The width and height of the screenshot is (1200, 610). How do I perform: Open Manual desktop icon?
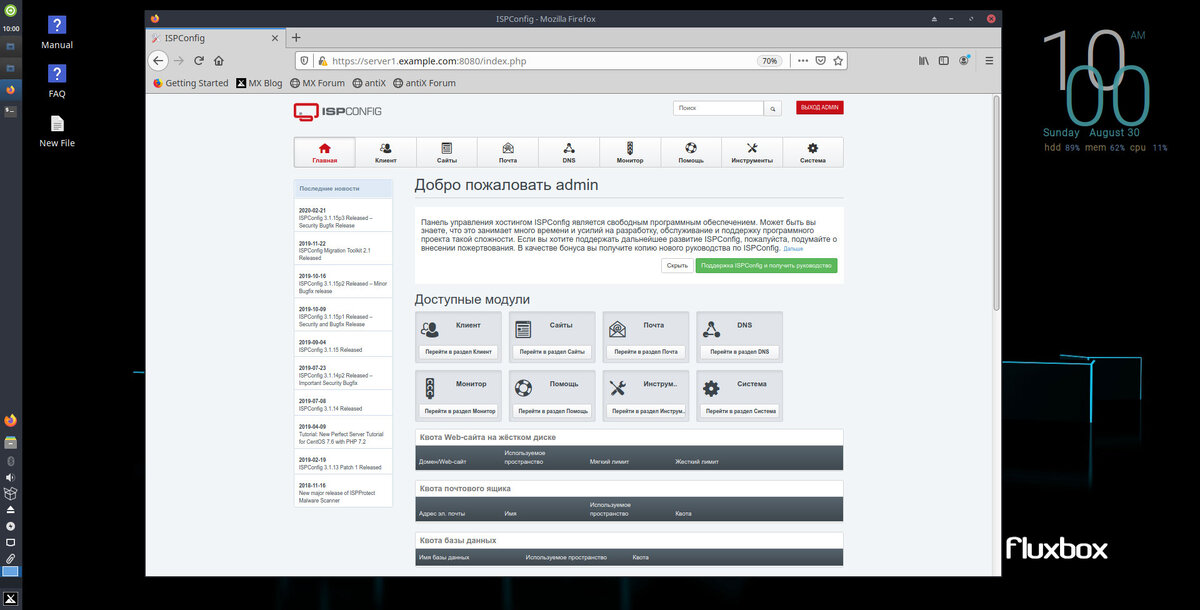click(57, 32)
